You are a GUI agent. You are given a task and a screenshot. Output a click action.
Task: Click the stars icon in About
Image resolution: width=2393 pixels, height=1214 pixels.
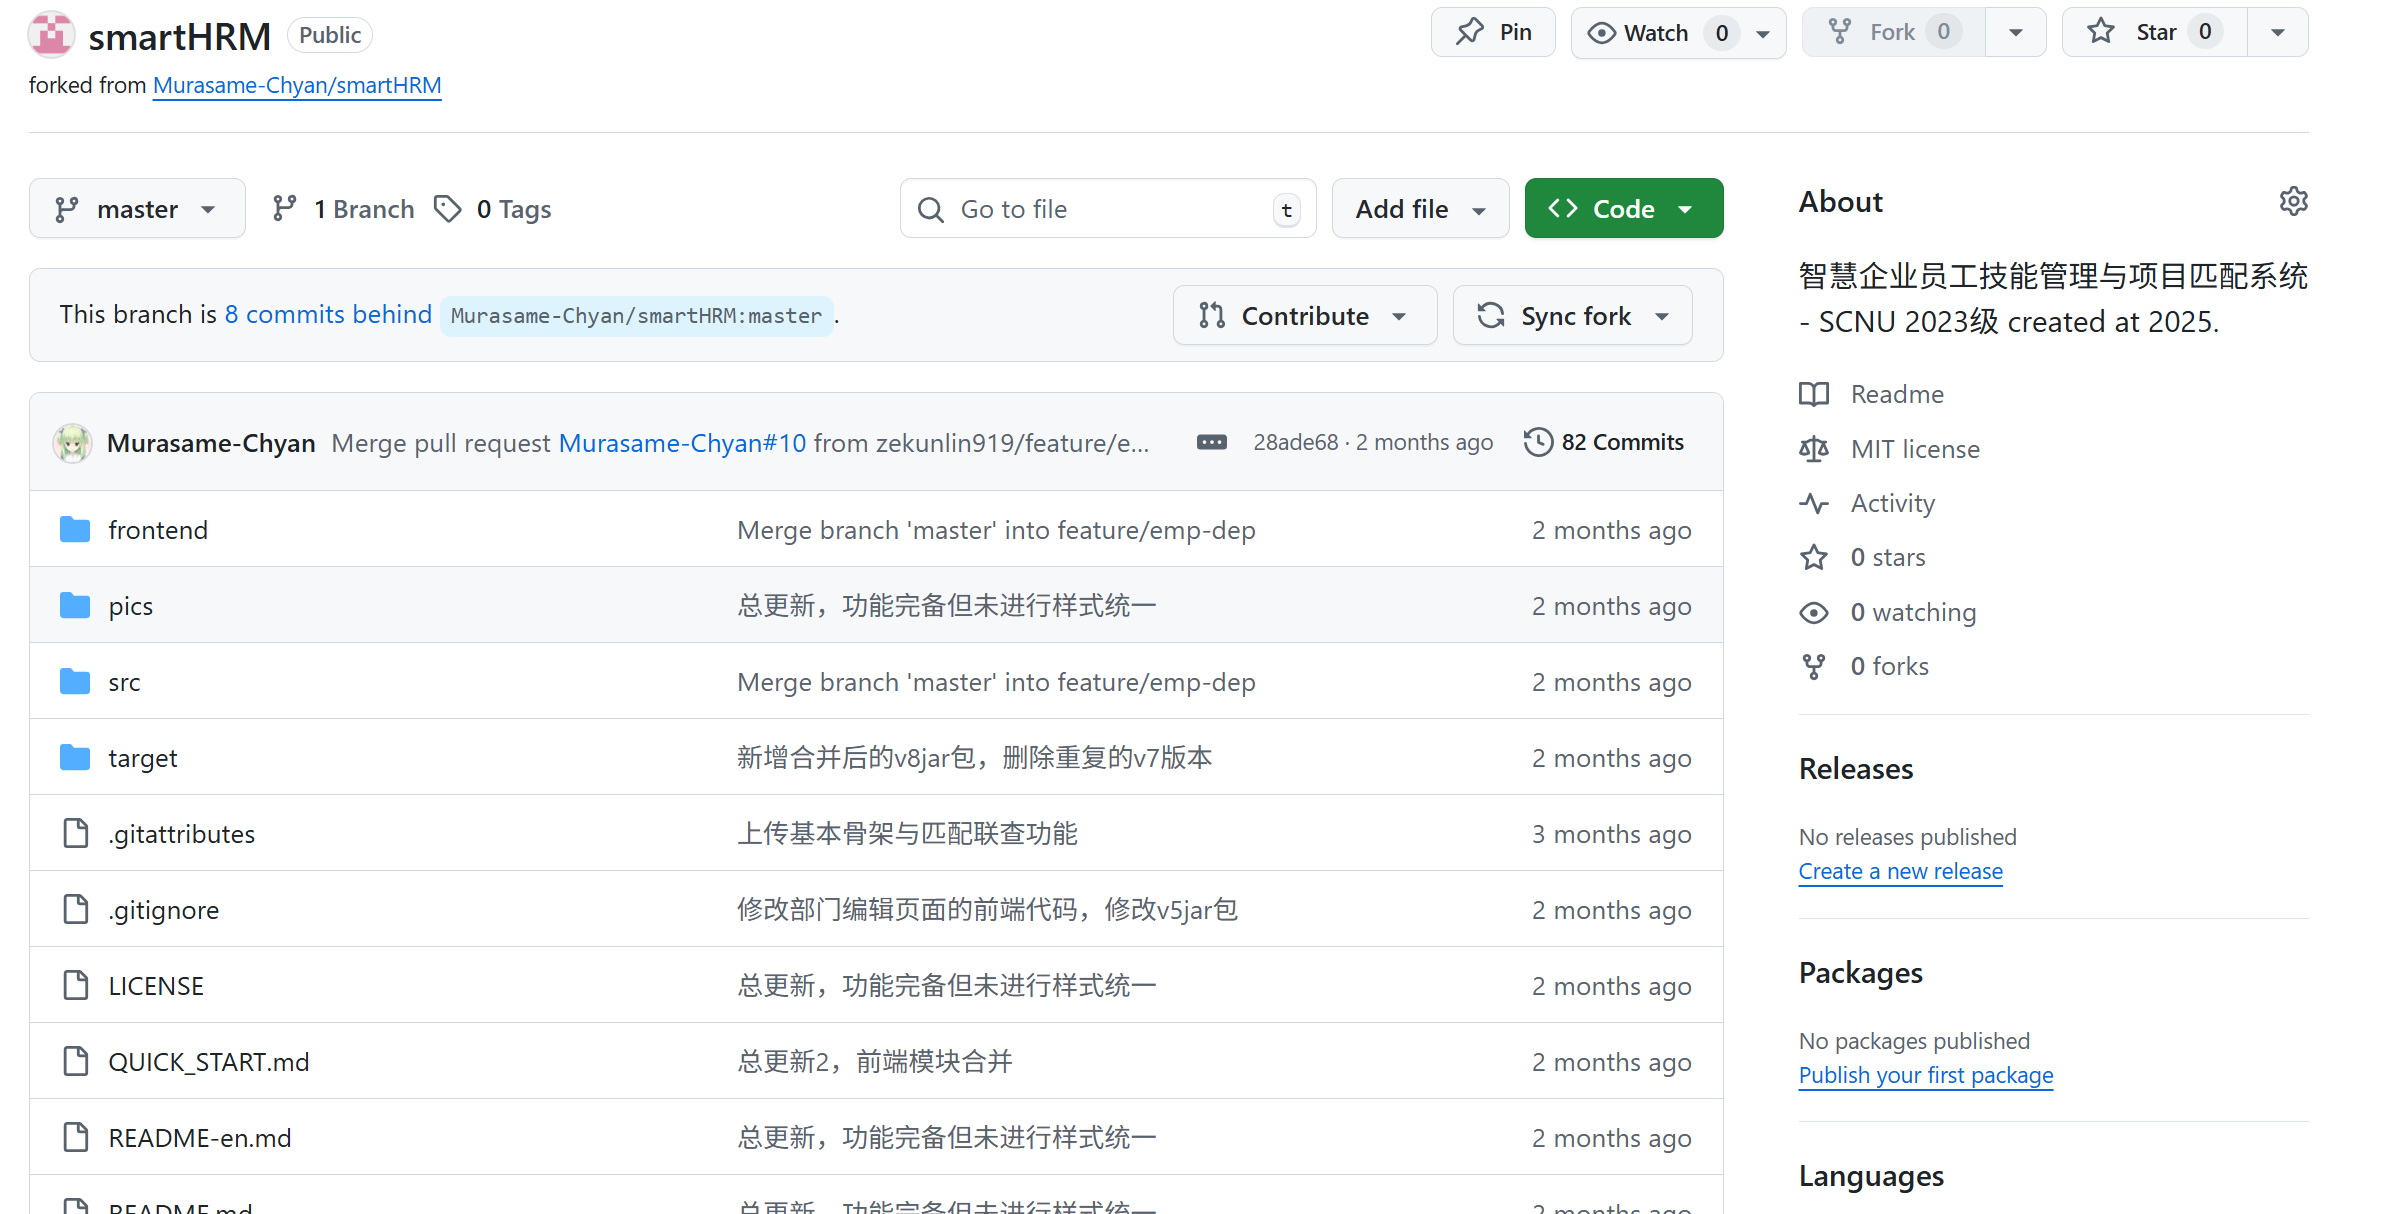[x=1814, y=557]
